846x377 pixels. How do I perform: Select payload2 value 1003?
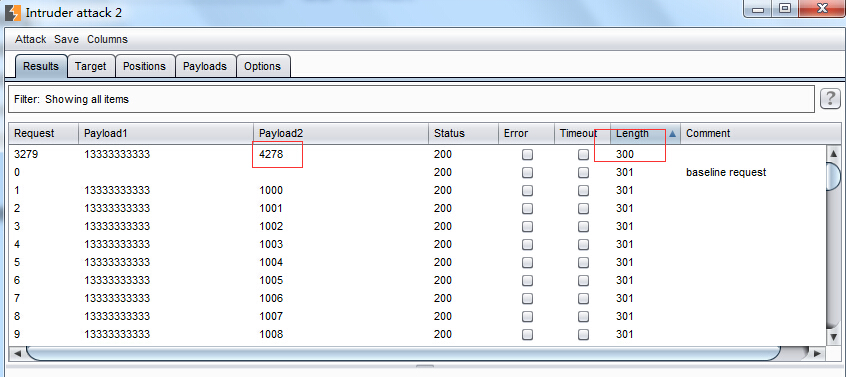(x=271, y=244)
